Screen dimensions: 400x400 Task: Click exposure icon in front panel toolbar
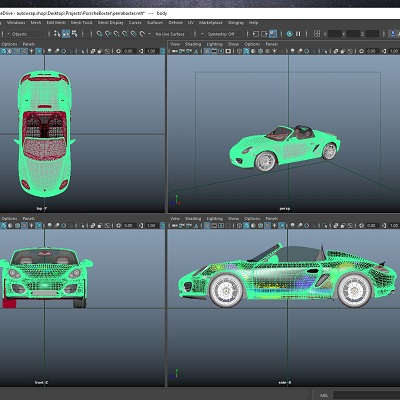tap(118, 226)
